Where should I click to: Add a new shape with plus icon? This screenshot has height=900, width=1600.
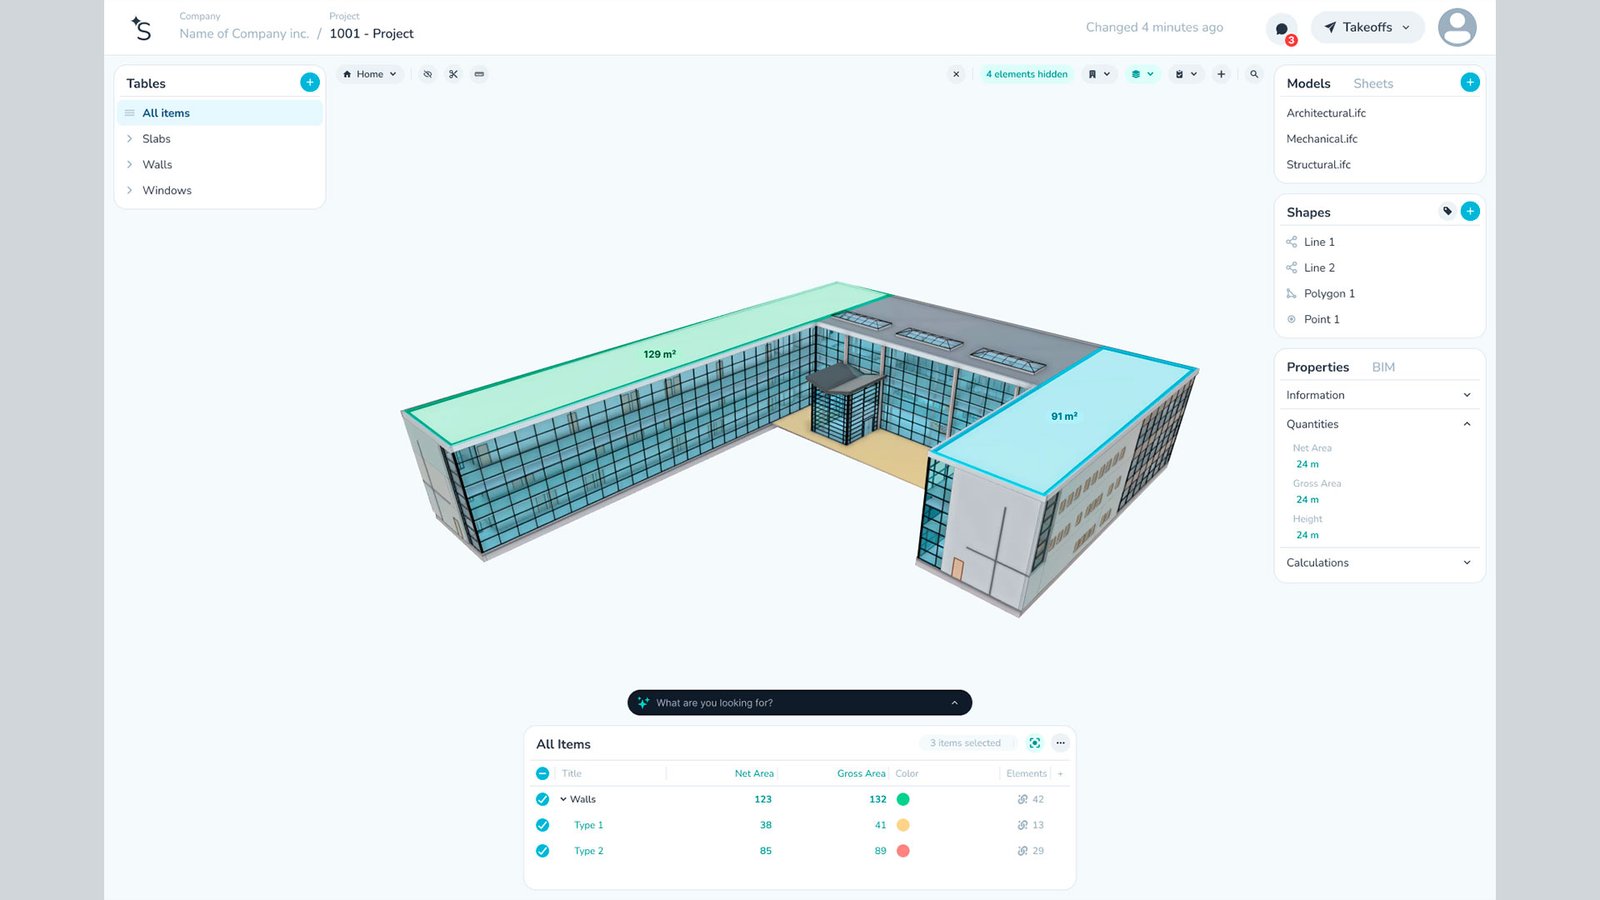click(1470, 211)
